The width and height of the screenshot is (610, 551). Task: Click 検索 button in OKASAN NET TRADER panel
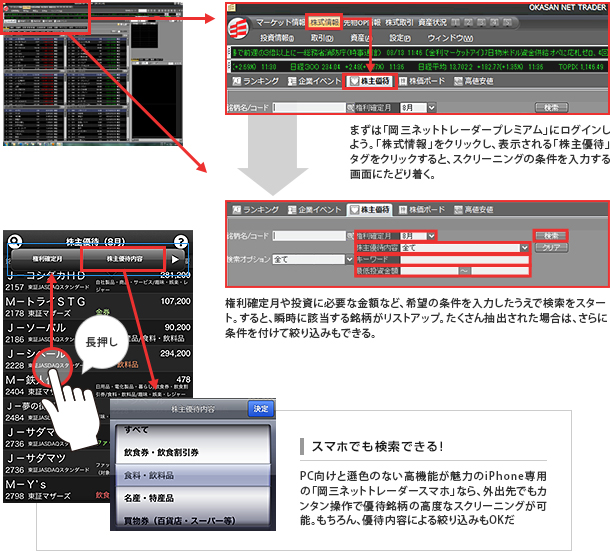tap(551, 107)
